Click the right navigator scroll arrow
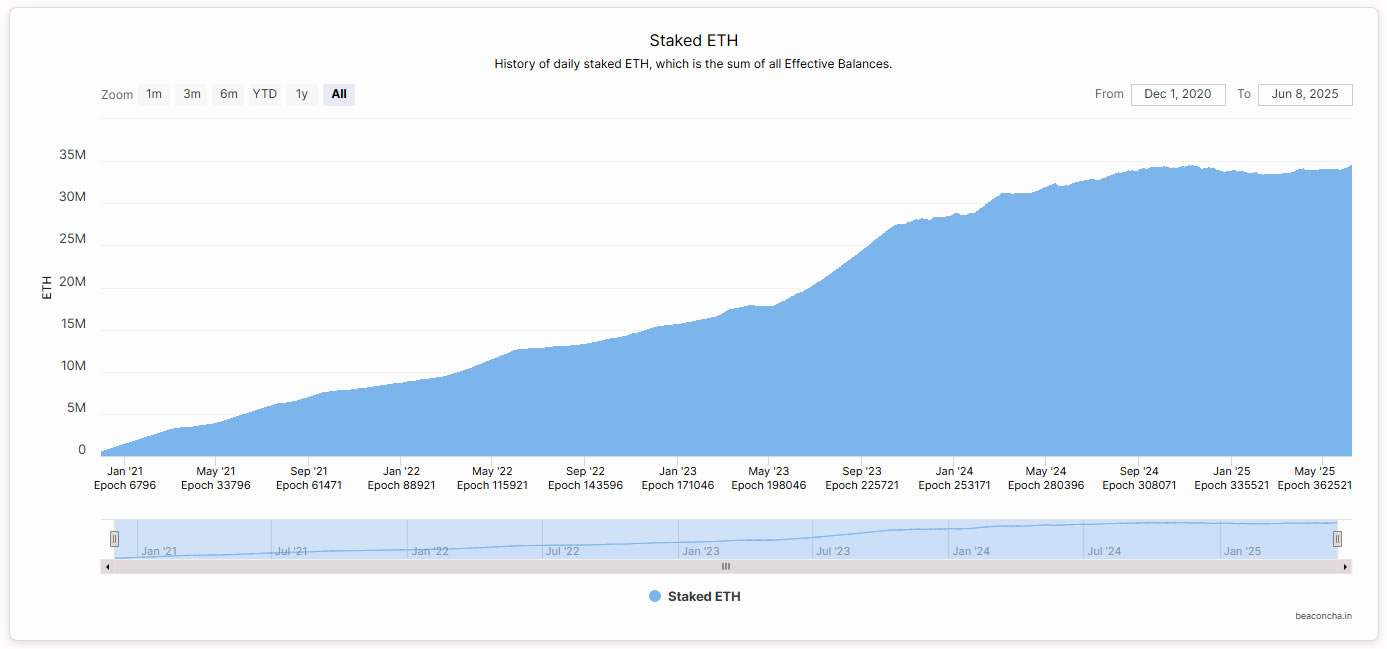Image resolution: width=1387 pixels, height=649 pixels. pos(1345,566)
